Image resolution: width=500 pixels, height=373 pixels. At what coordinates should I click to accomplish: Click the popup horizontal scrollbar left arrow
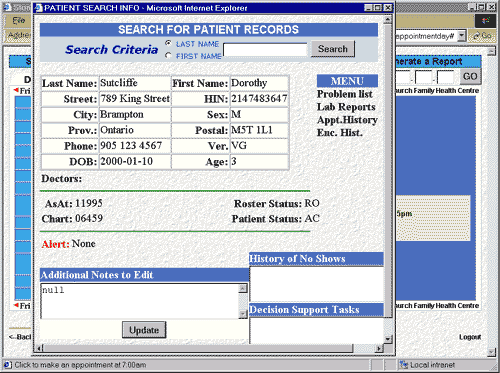click(39, 349)
